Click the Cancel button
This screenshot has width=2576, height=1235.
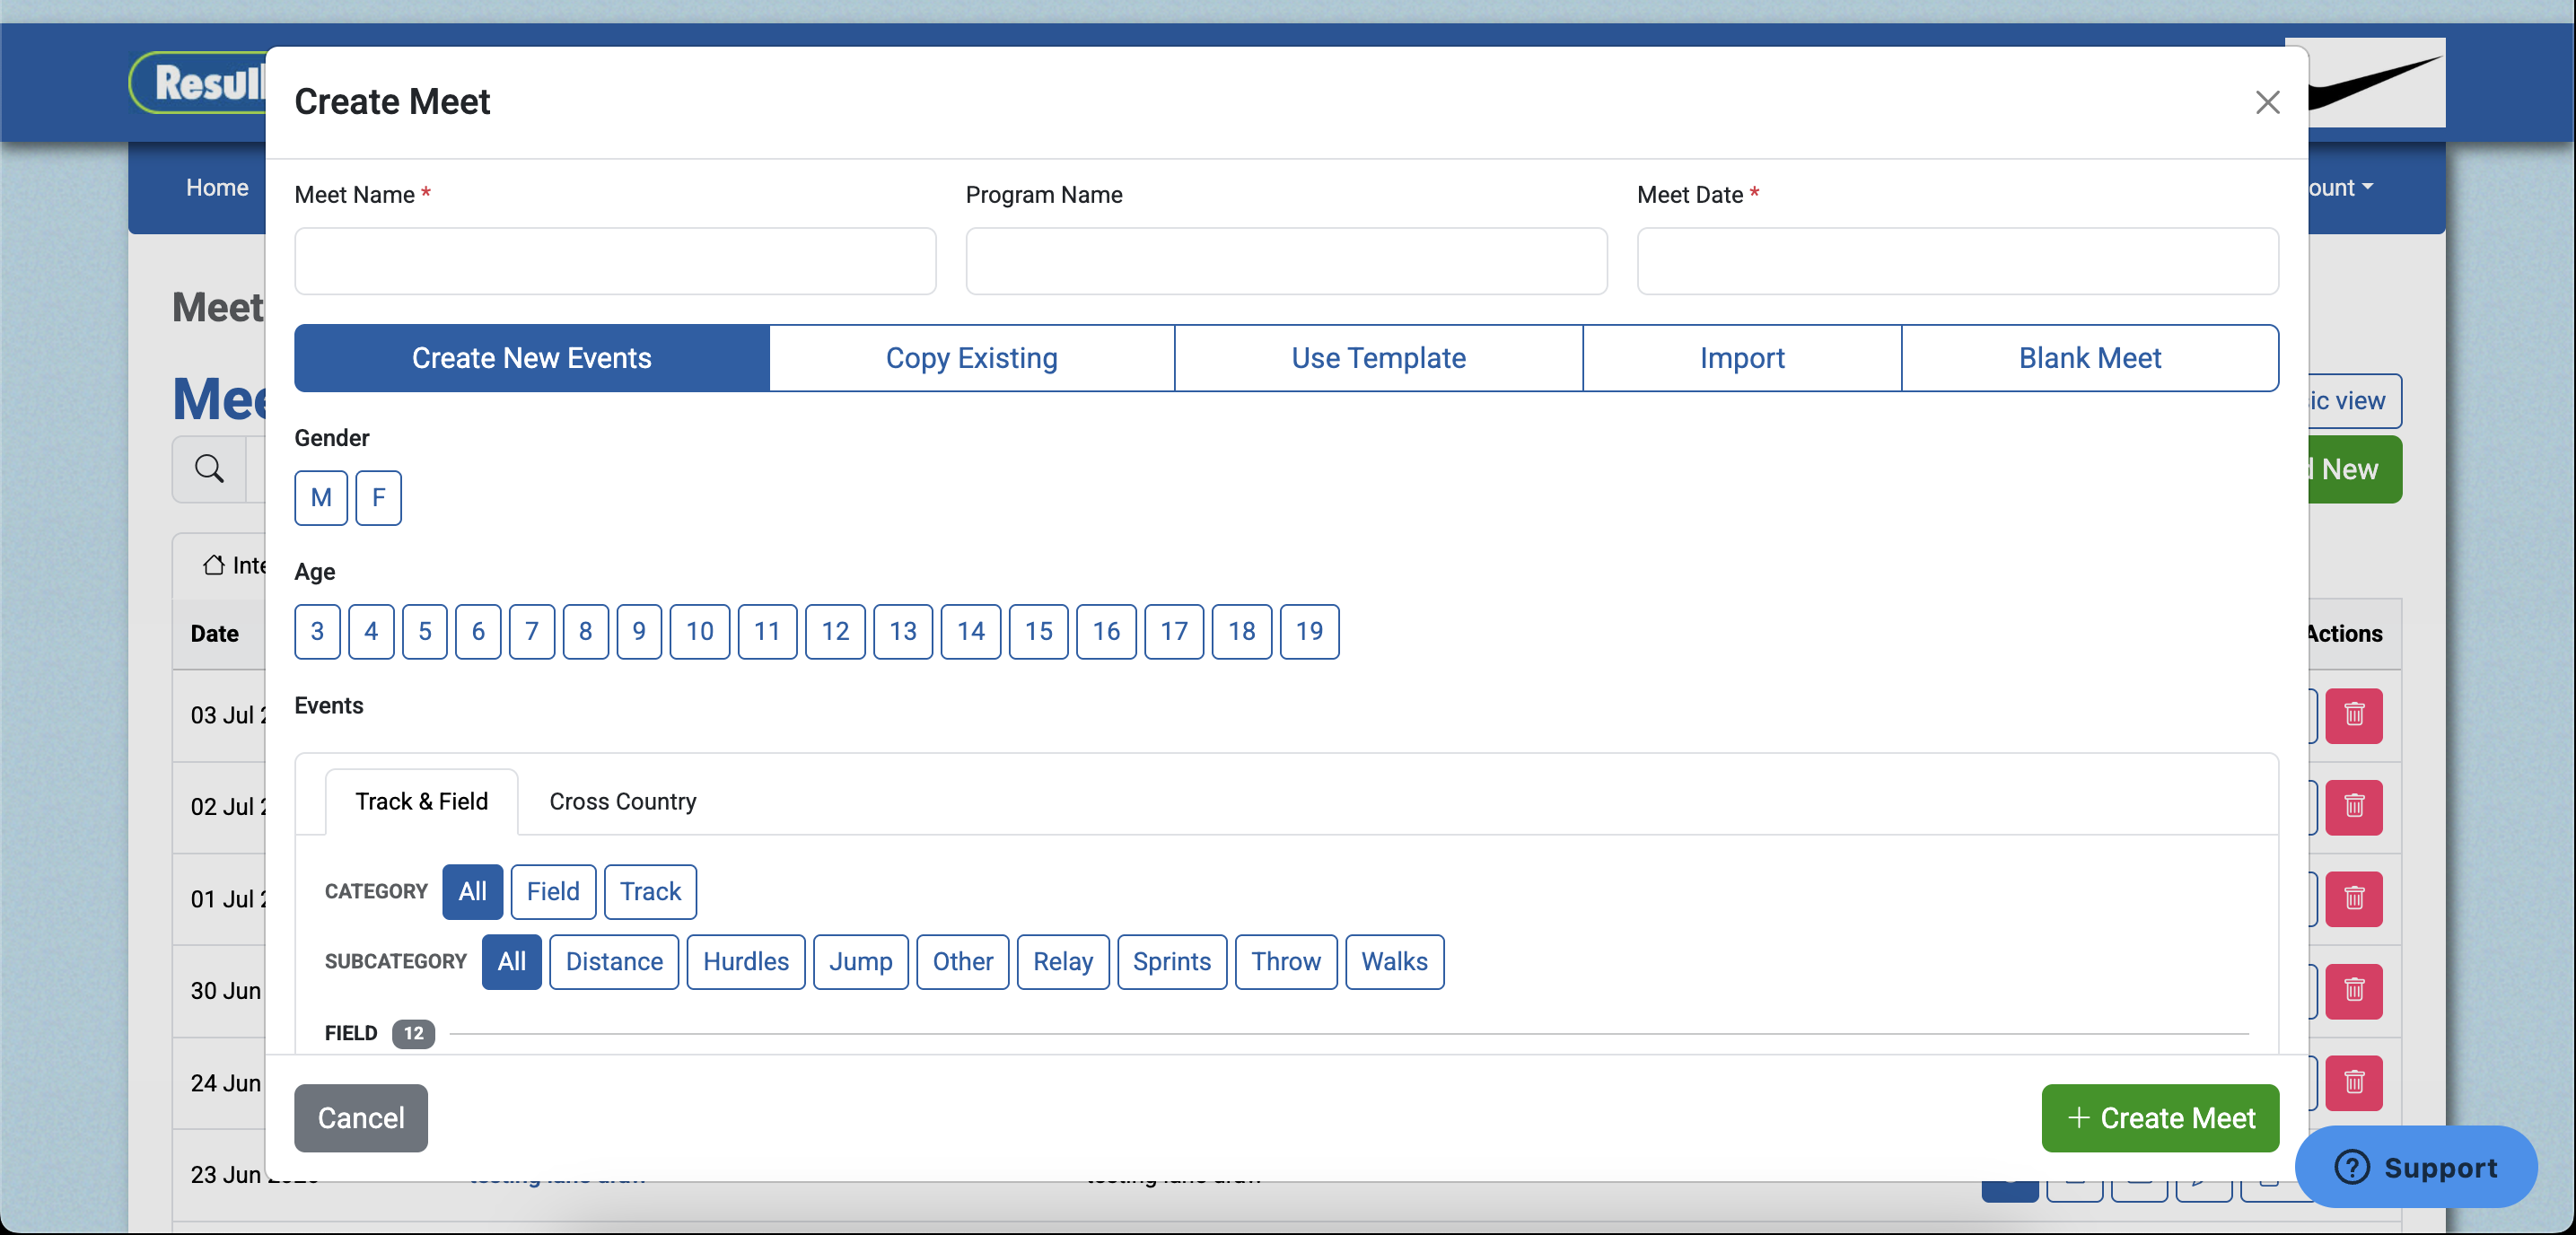(361, 1118)
